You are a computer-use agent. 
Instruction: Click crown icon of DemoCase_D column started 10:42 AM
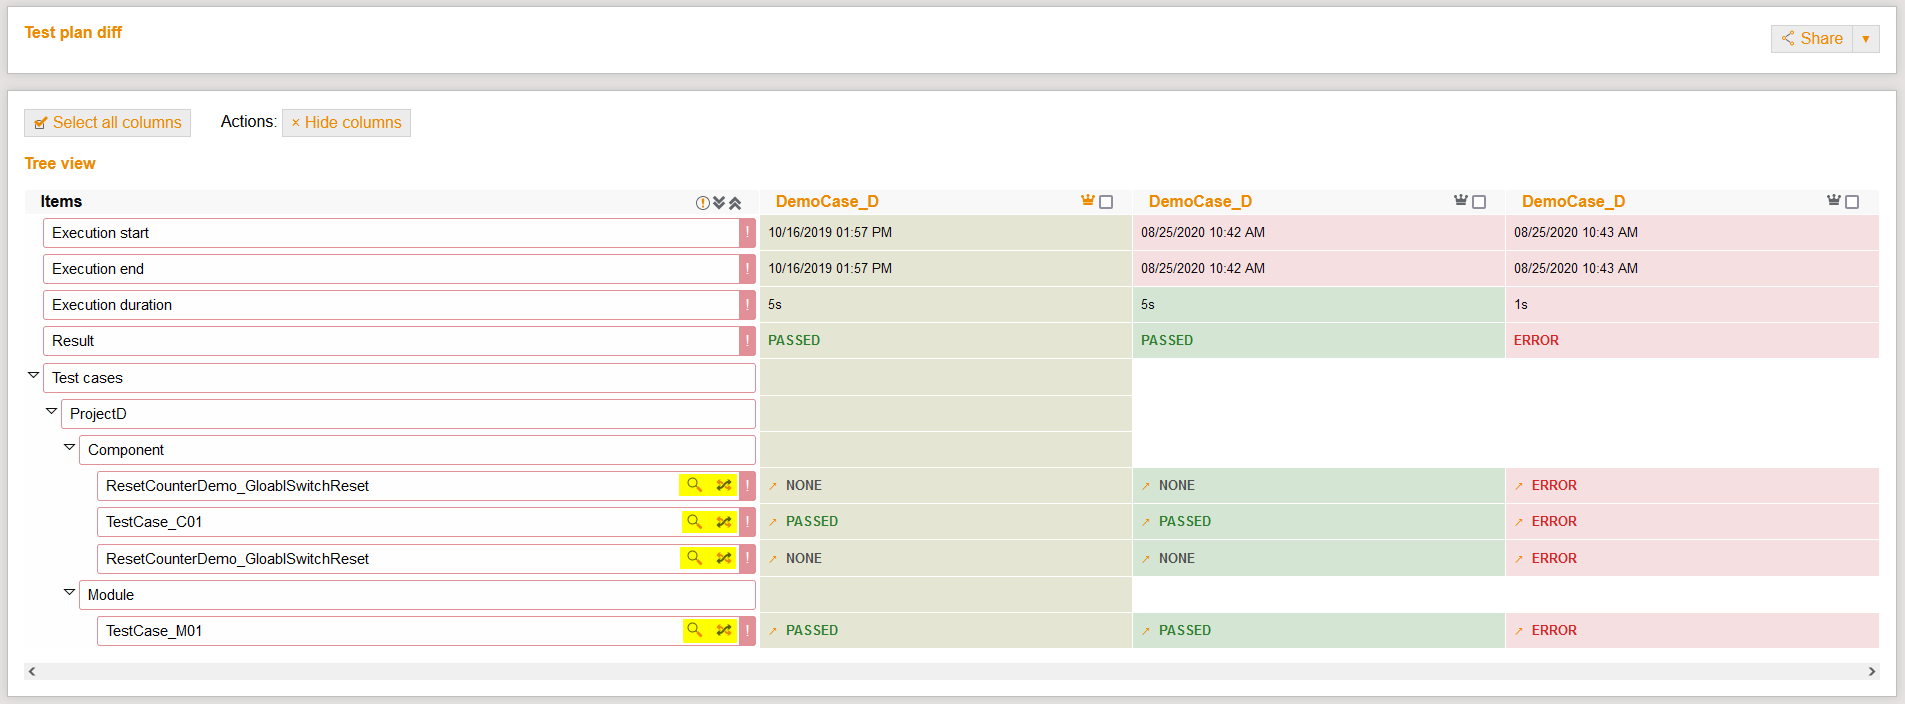click(1461, 201)
